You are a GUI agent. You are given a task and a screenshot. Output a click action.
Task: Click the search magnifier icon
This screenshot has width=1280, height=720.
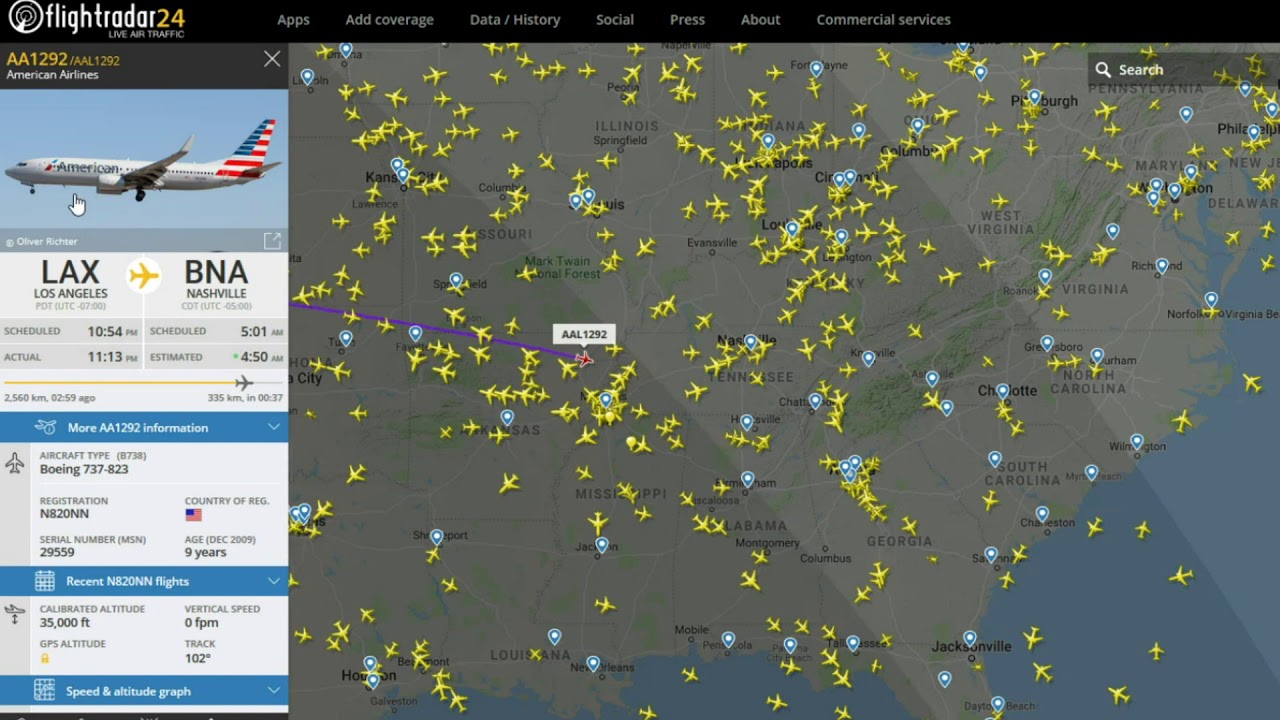[x=1103, y=70]
